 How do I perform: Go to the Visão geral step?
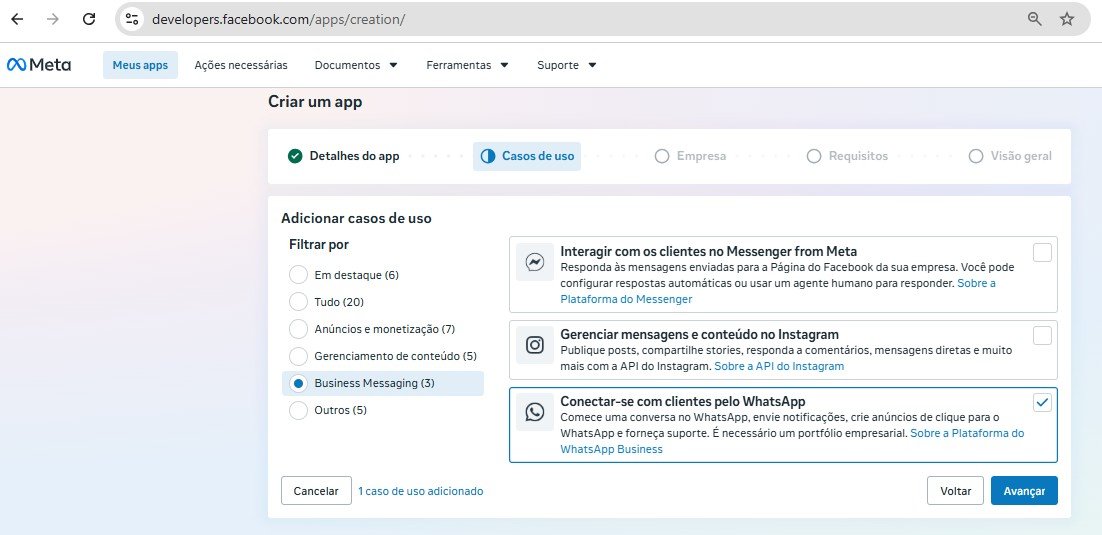(1010, 156)
